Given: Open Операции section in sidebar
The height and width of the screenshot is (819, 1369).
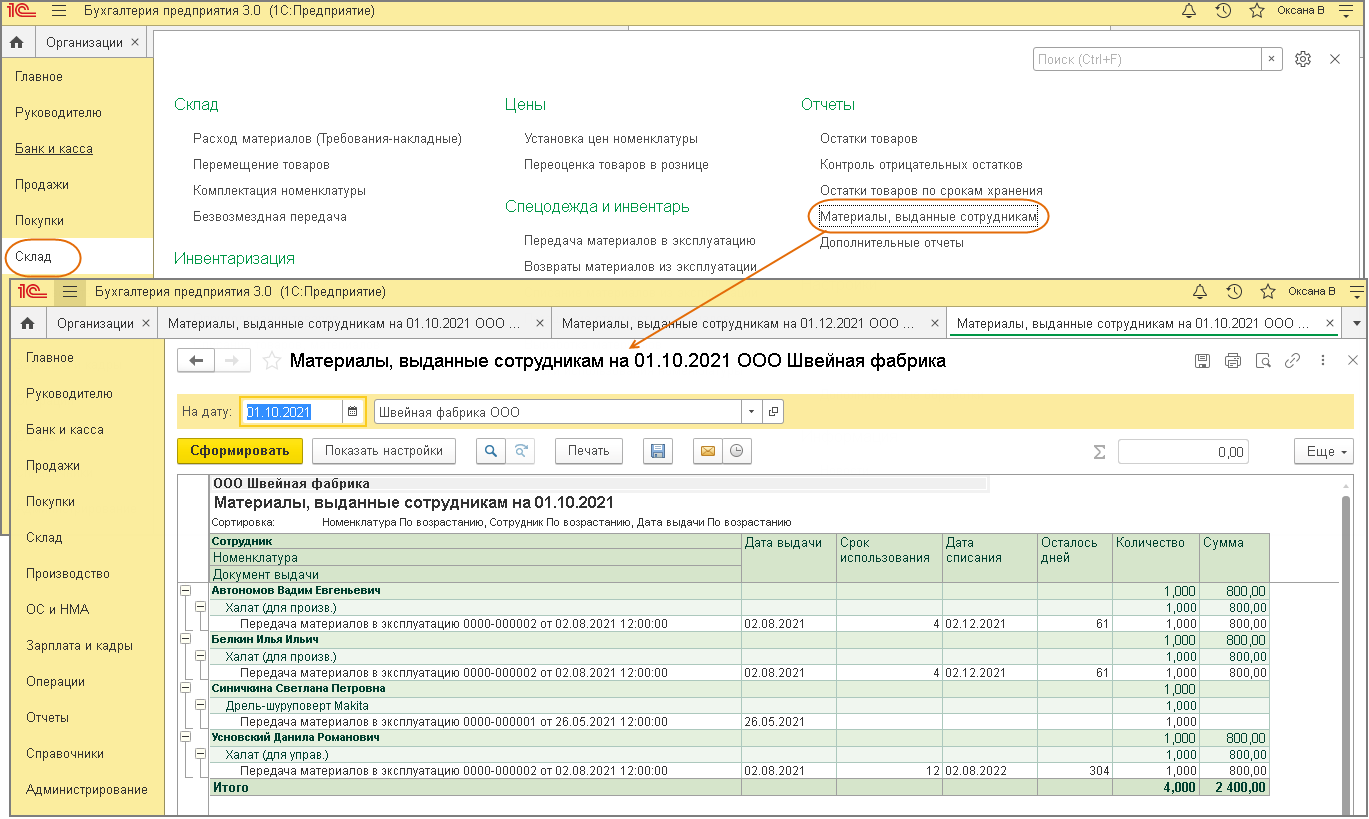Looking at the screenshot, I should pos(56,682).
